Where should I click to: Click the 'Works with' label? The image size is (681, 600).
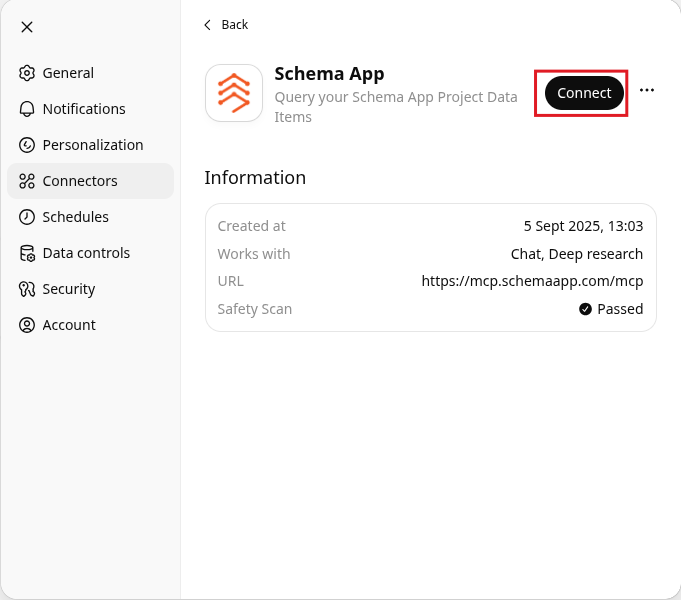click(x=254, y=254)
